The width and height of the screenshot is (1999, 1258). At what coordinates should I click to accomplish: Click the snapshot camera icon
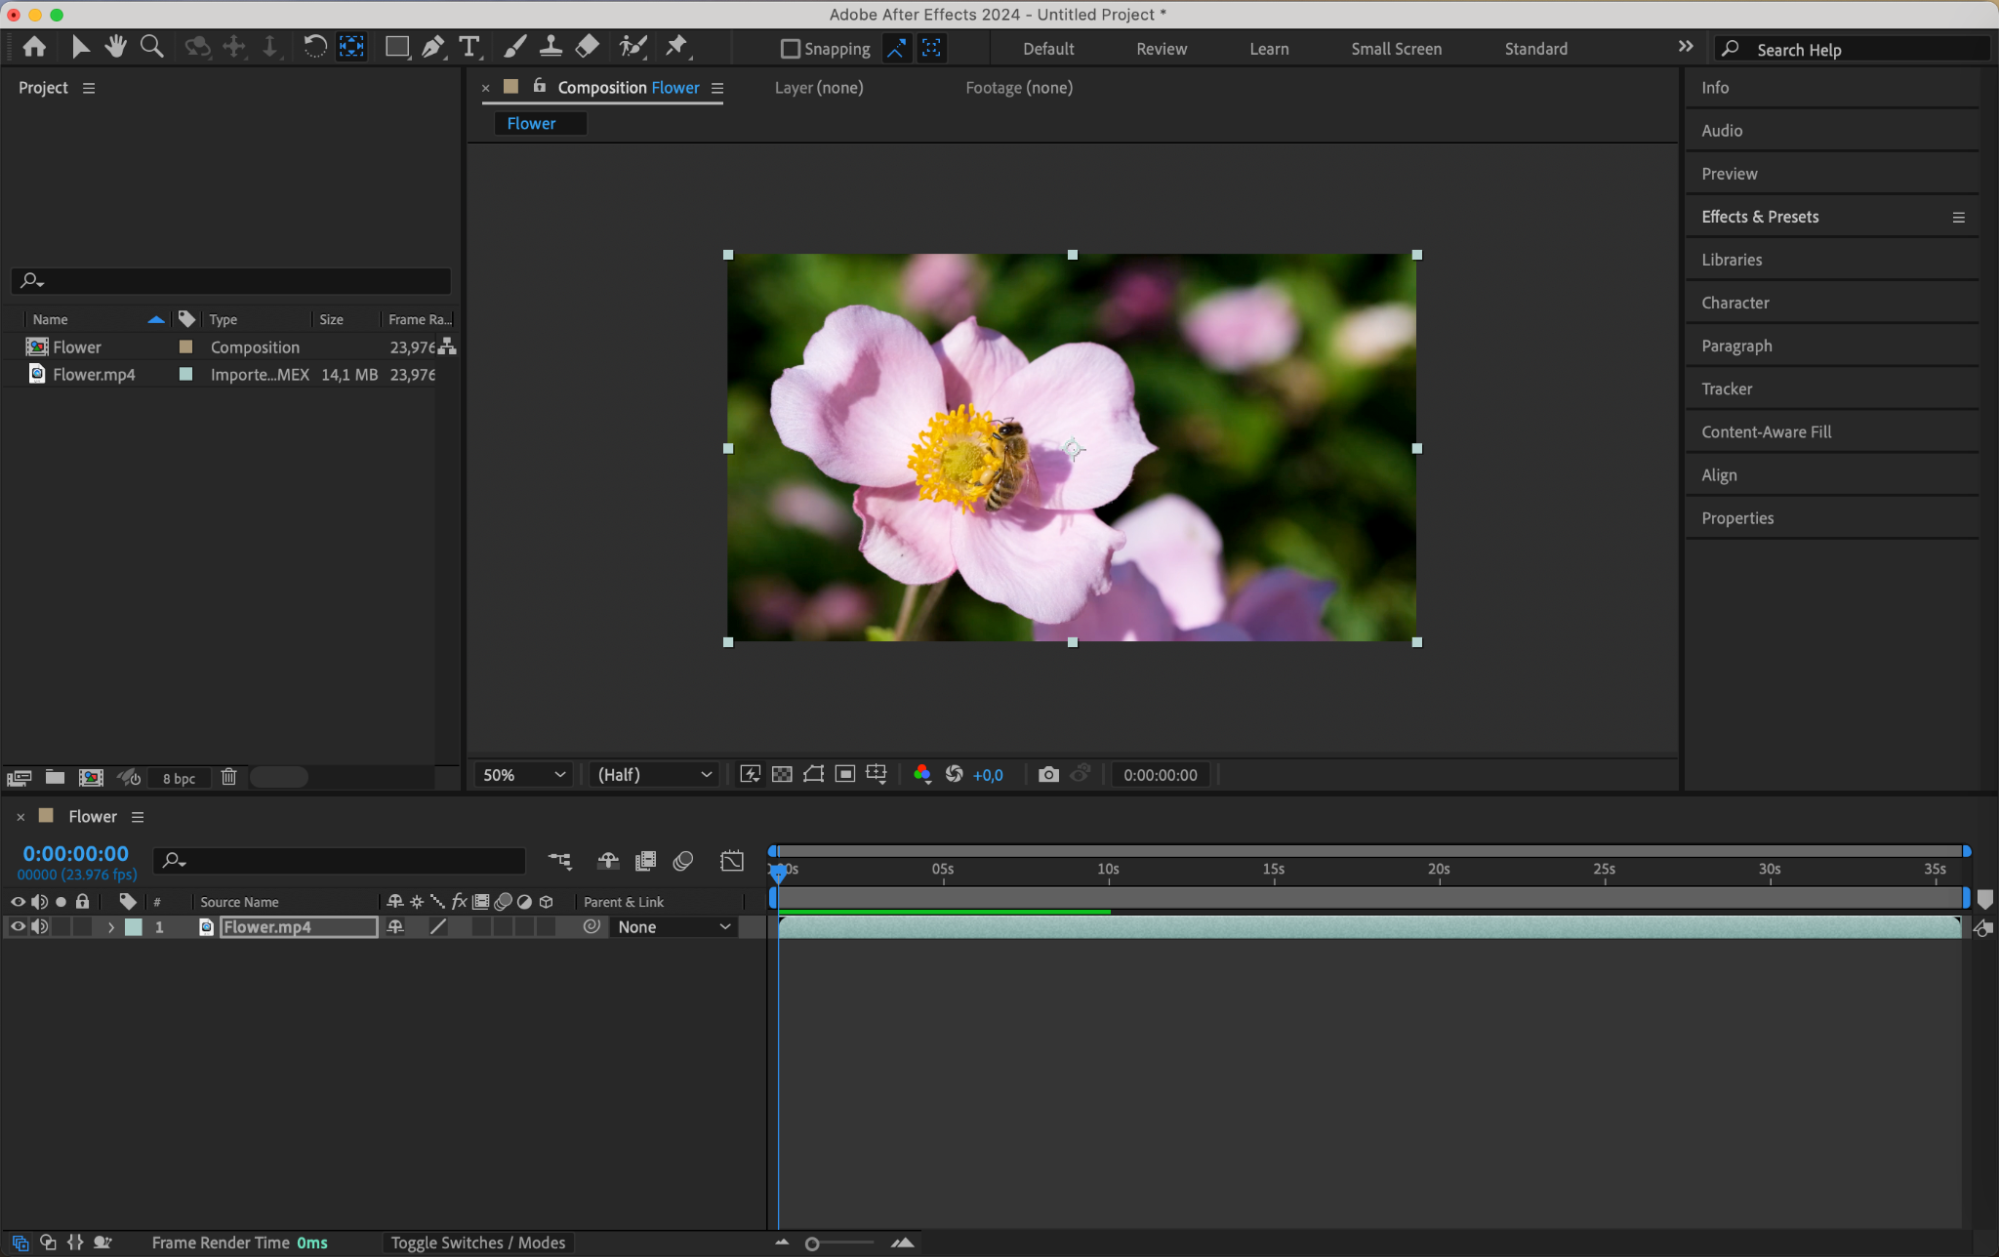pos(1048,774)
